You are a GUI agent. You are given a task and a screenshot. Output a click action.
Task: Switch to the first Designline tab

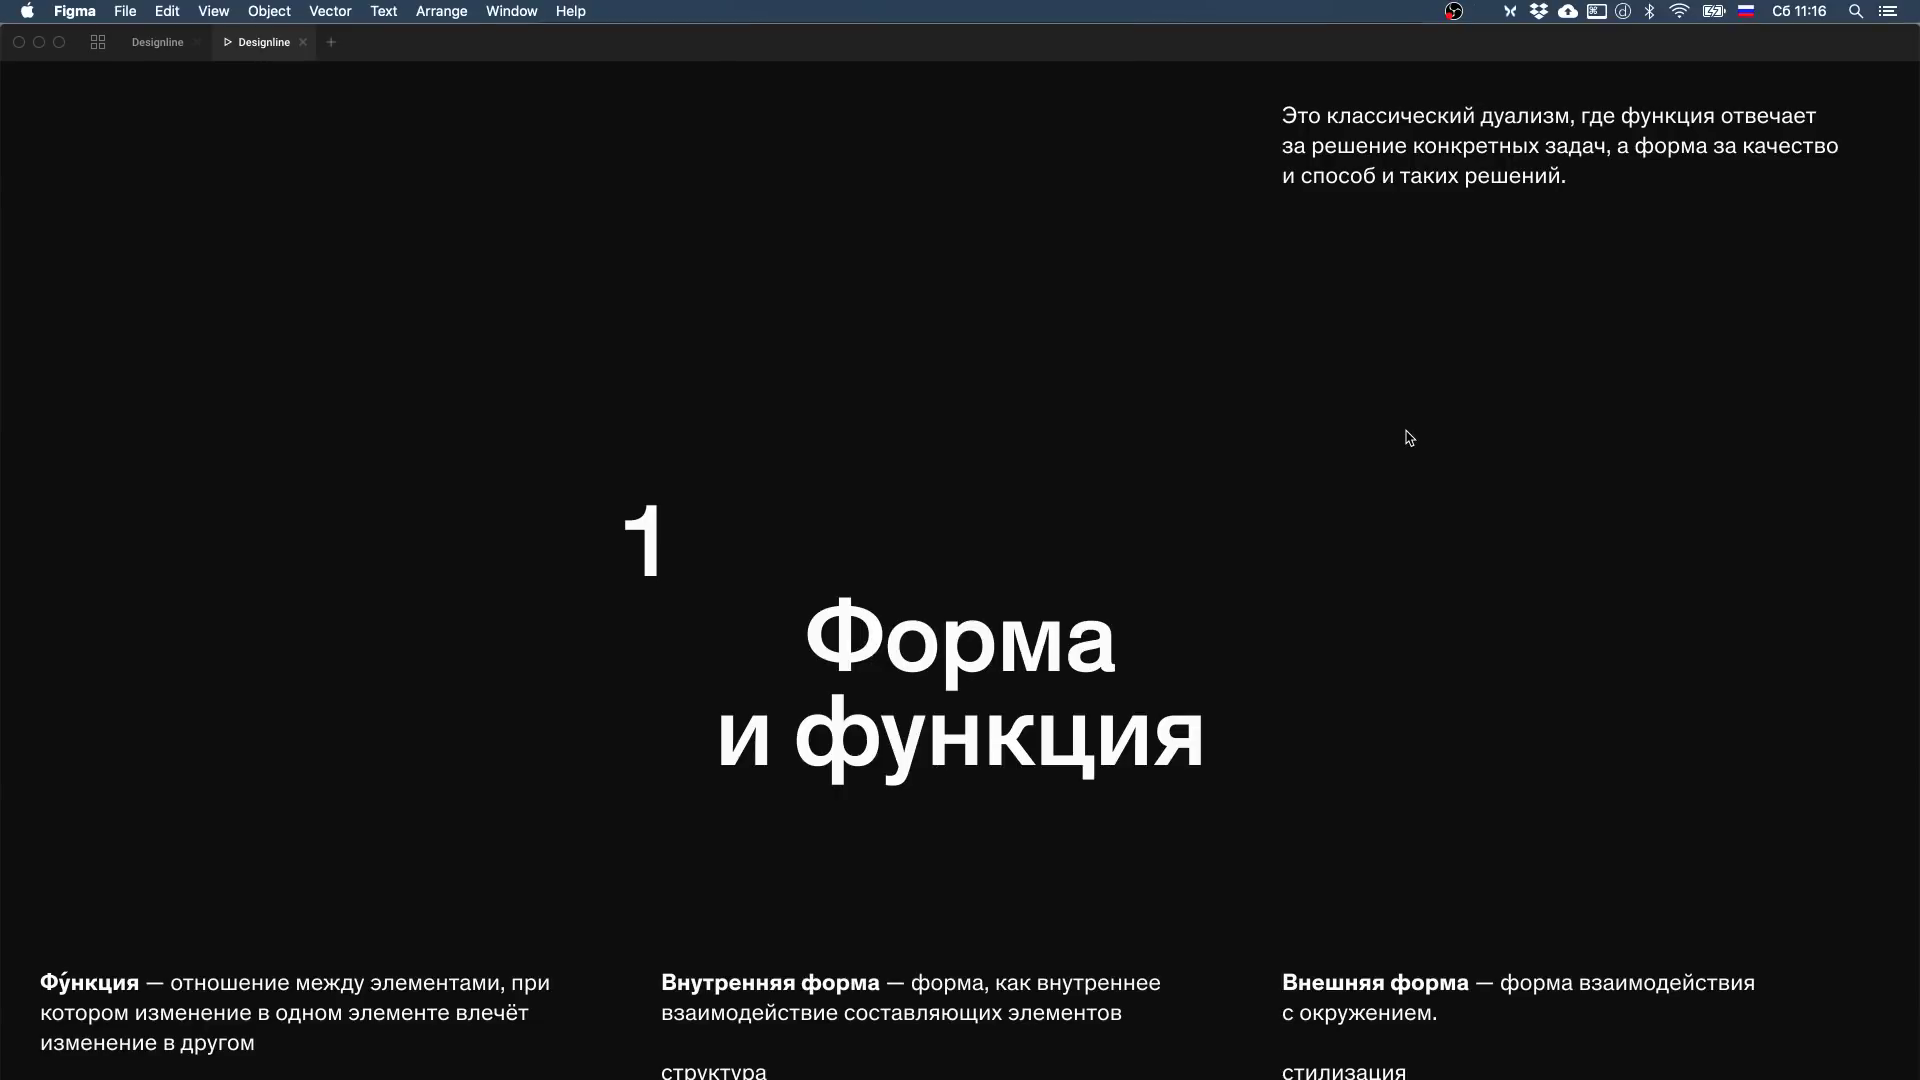tap(157, 42)
